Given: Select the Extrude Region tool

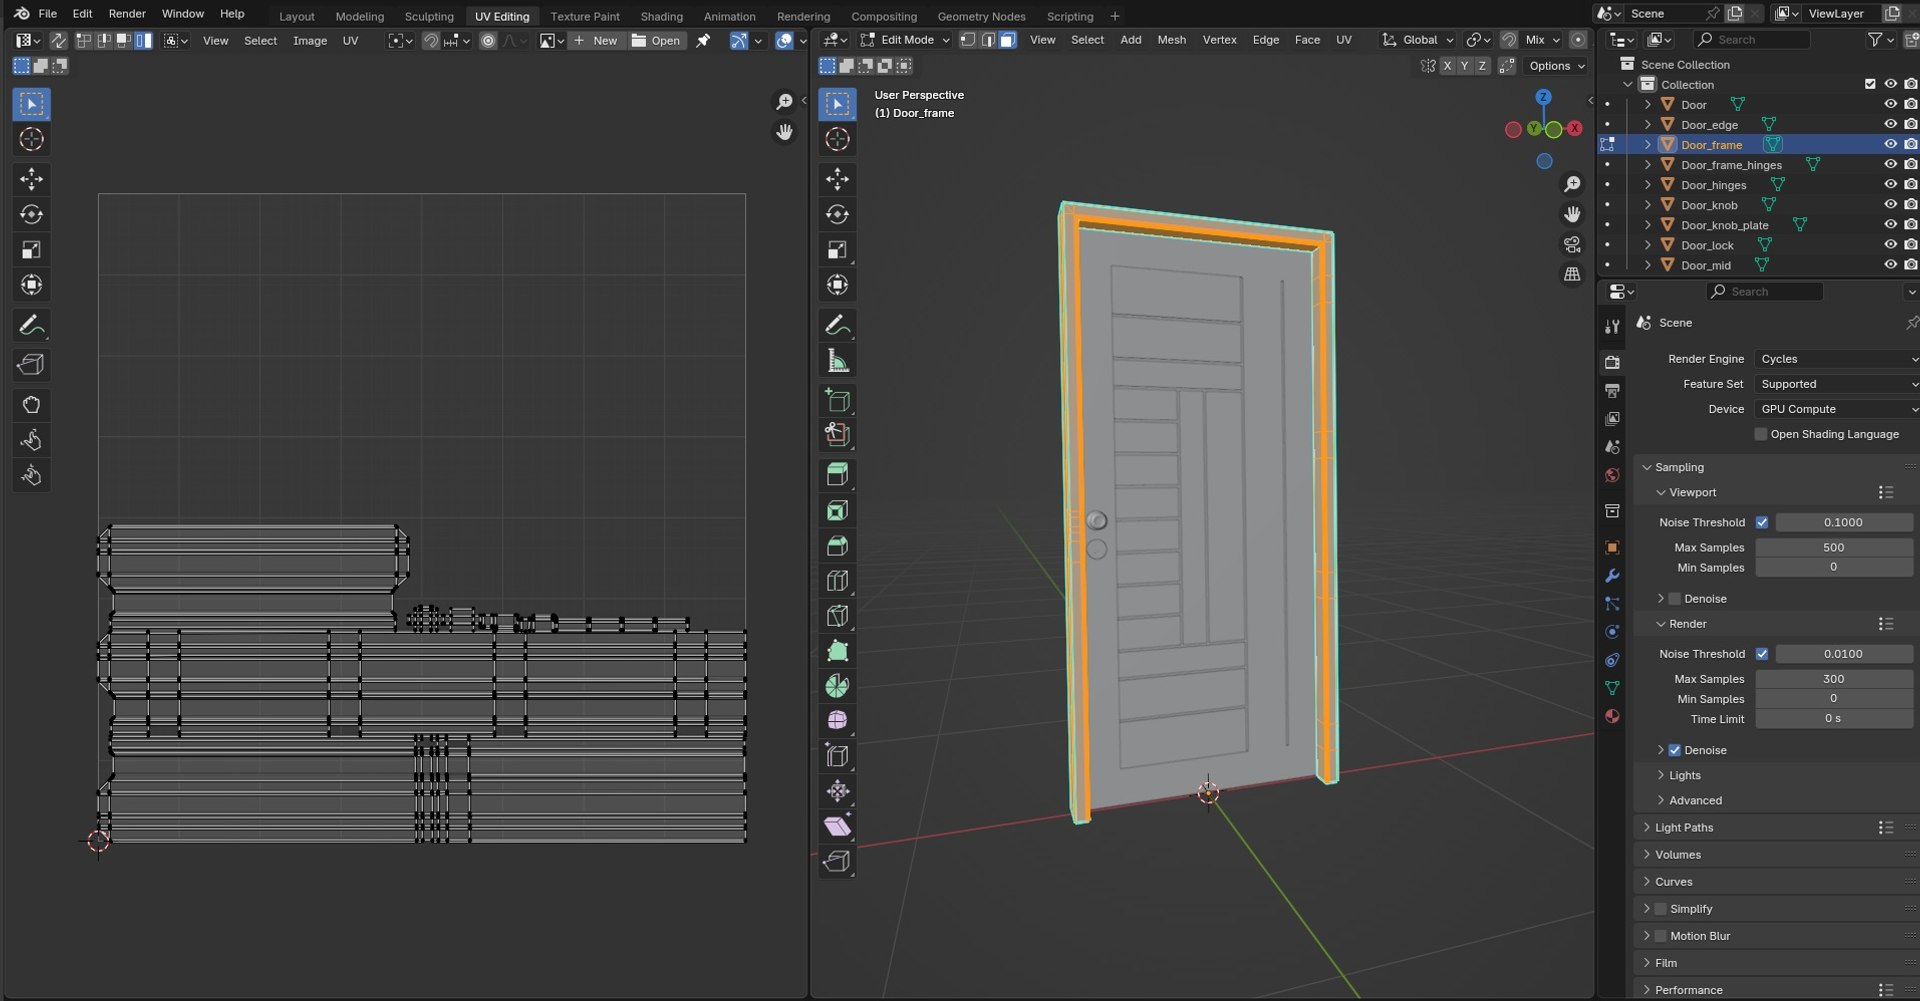Looking at the screenshot, I should (x=837, y=475).
